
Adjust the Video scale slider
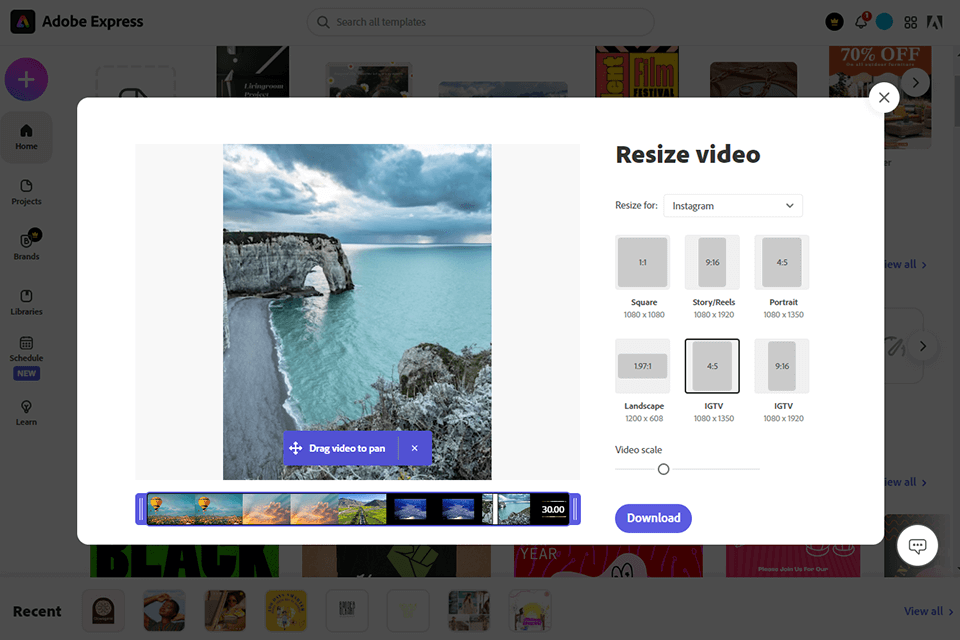(663, 468)
